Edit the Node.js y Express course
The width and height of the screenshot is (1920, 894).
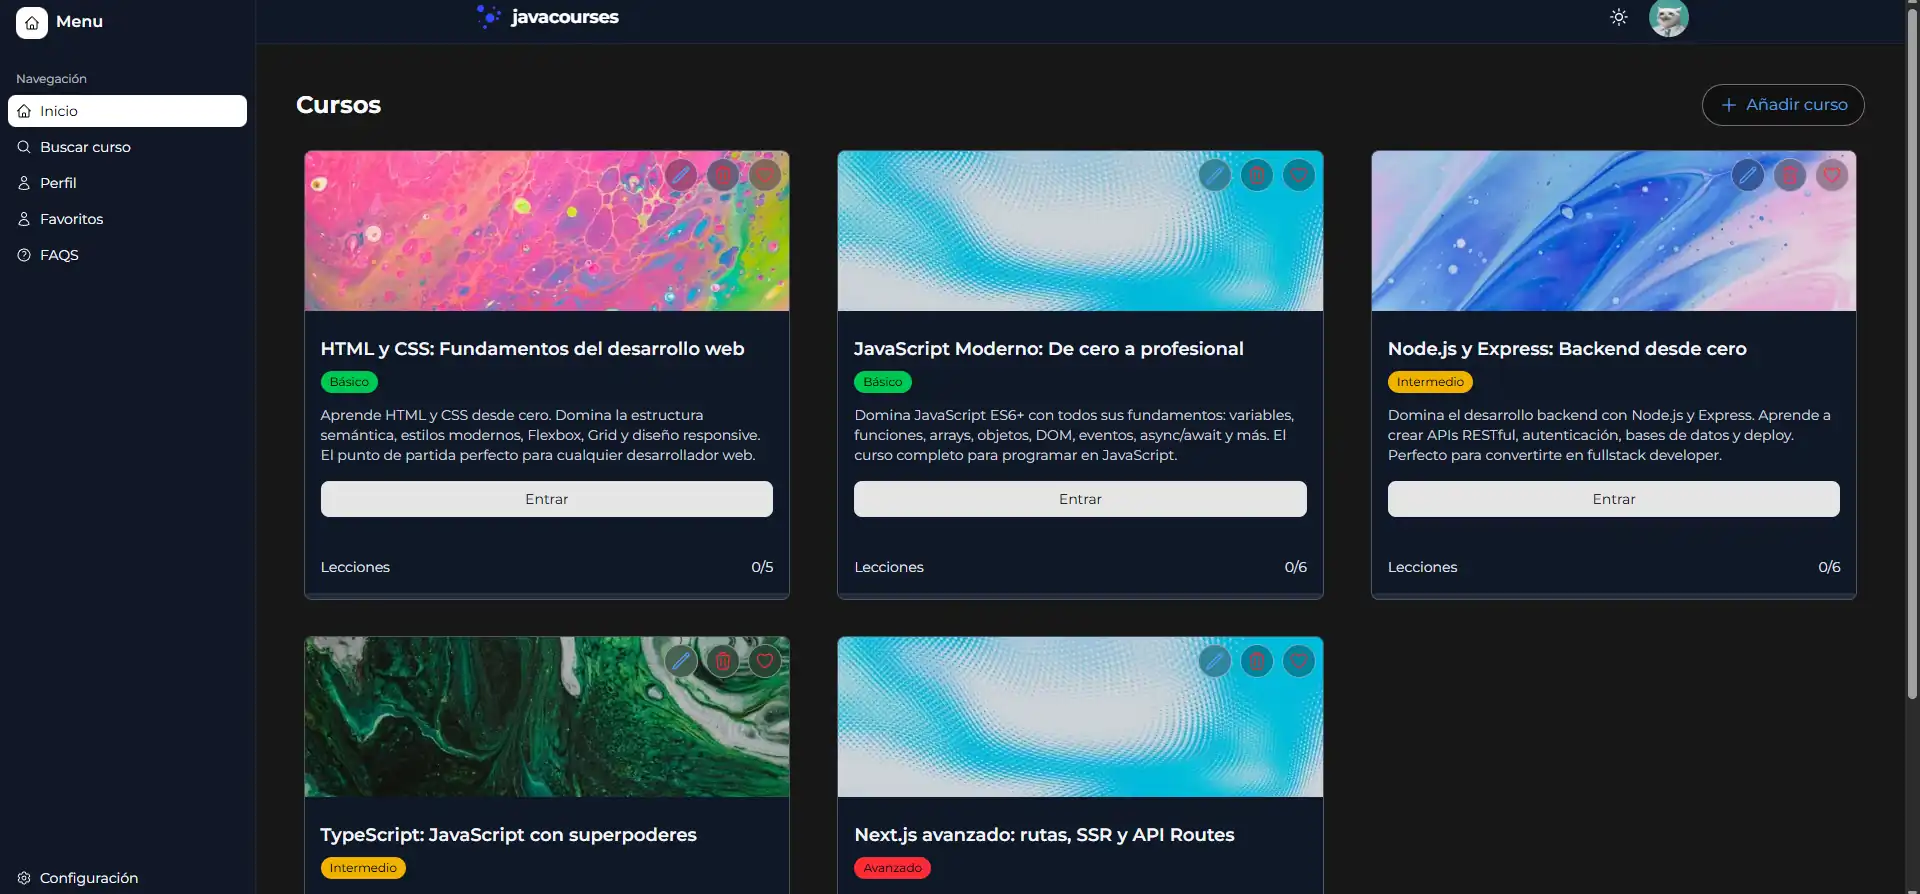(1748, 176)
